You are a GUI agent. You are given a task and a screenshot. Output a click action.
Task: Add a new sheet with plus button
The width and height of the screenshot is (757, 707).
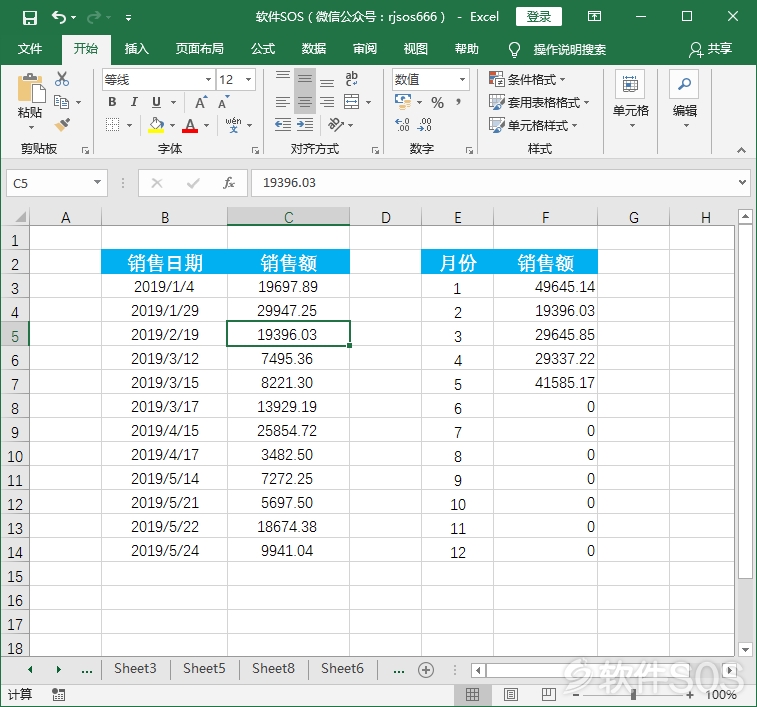point(426,670)
